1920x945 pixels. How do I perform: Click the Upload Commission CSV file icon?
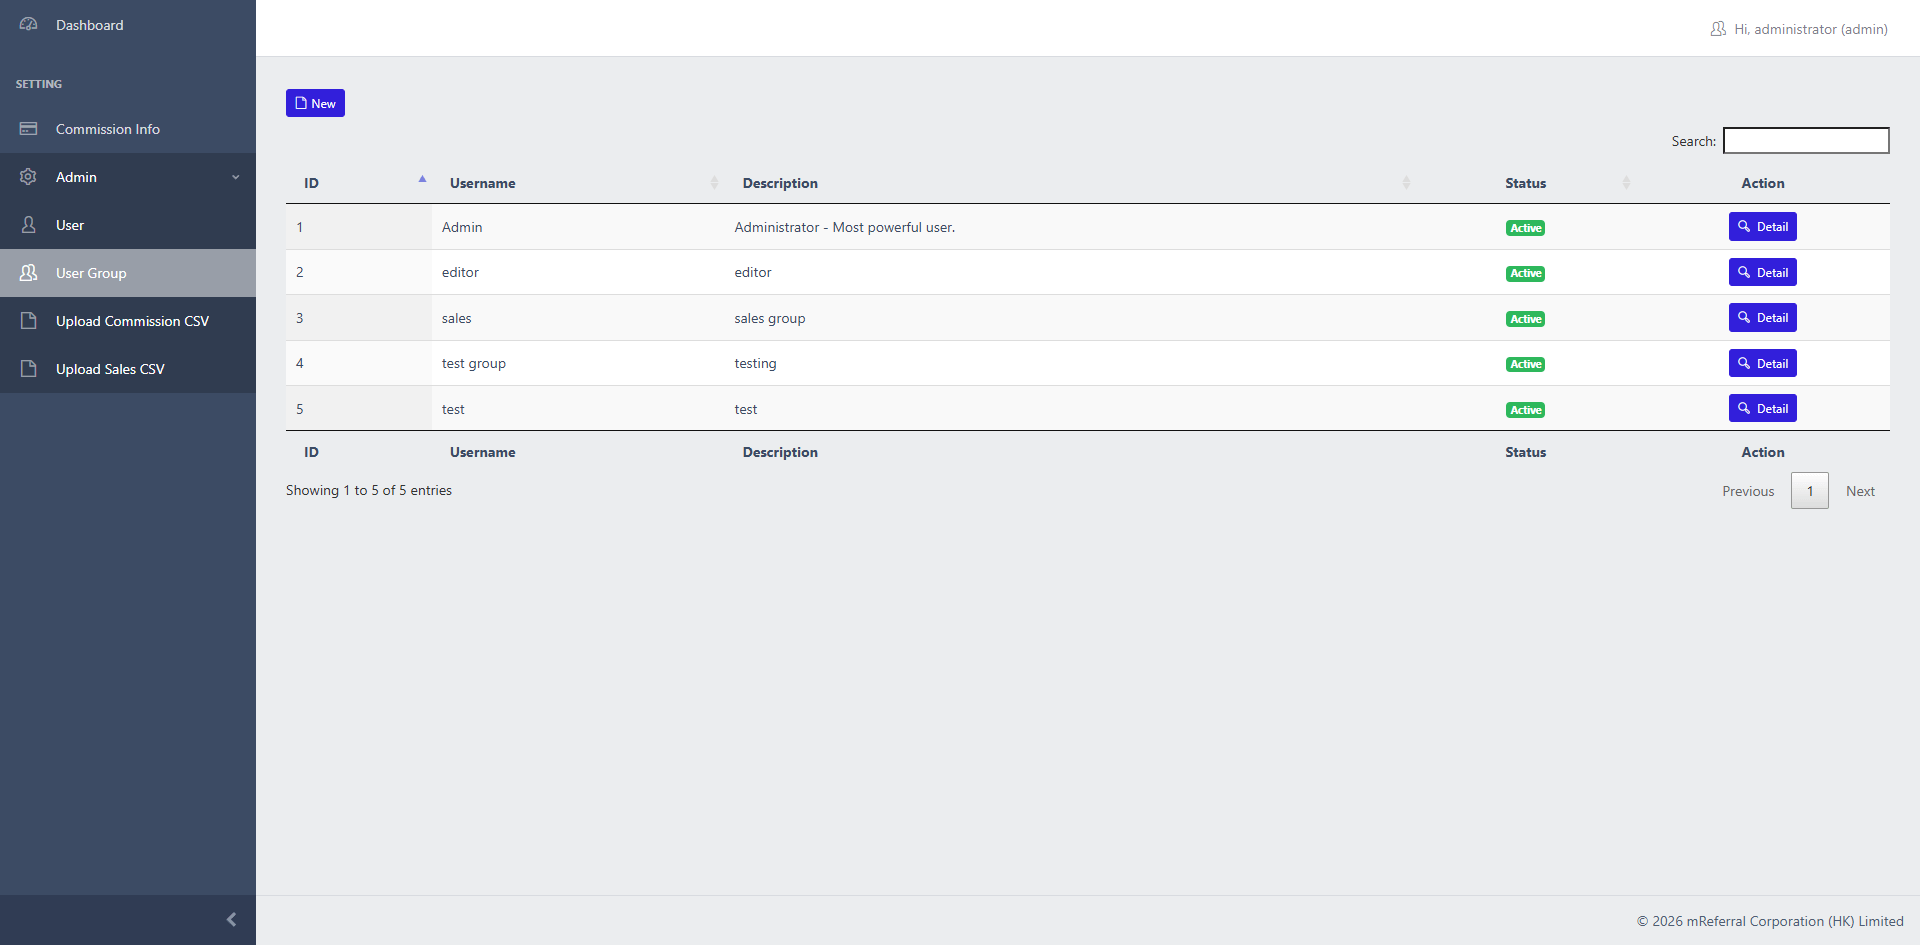pyautogui.click(x=29, y=321)
